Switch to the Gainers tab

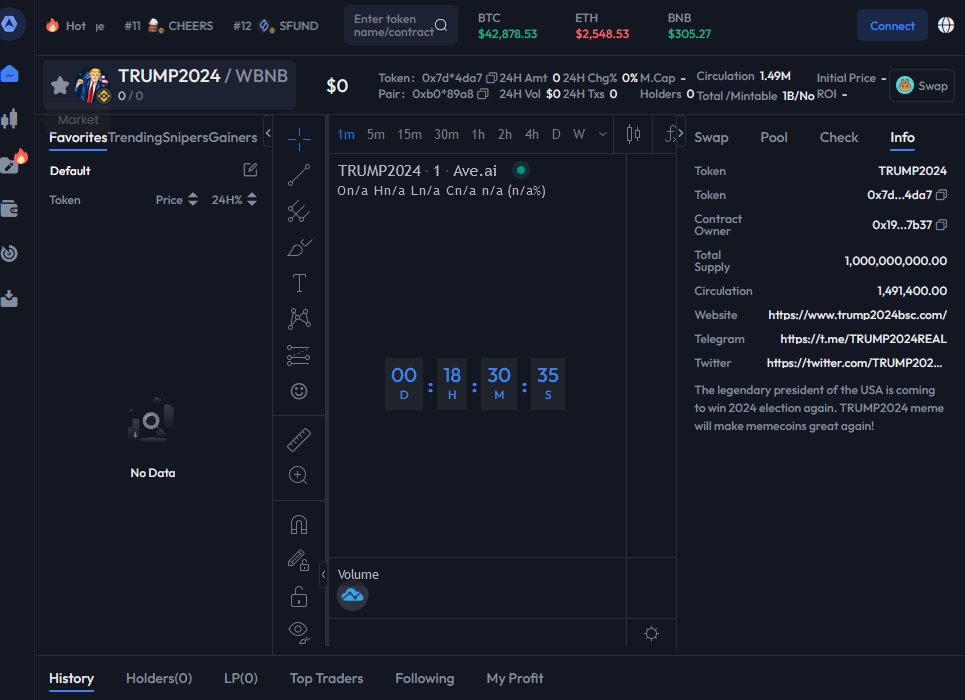pos(233,137)
